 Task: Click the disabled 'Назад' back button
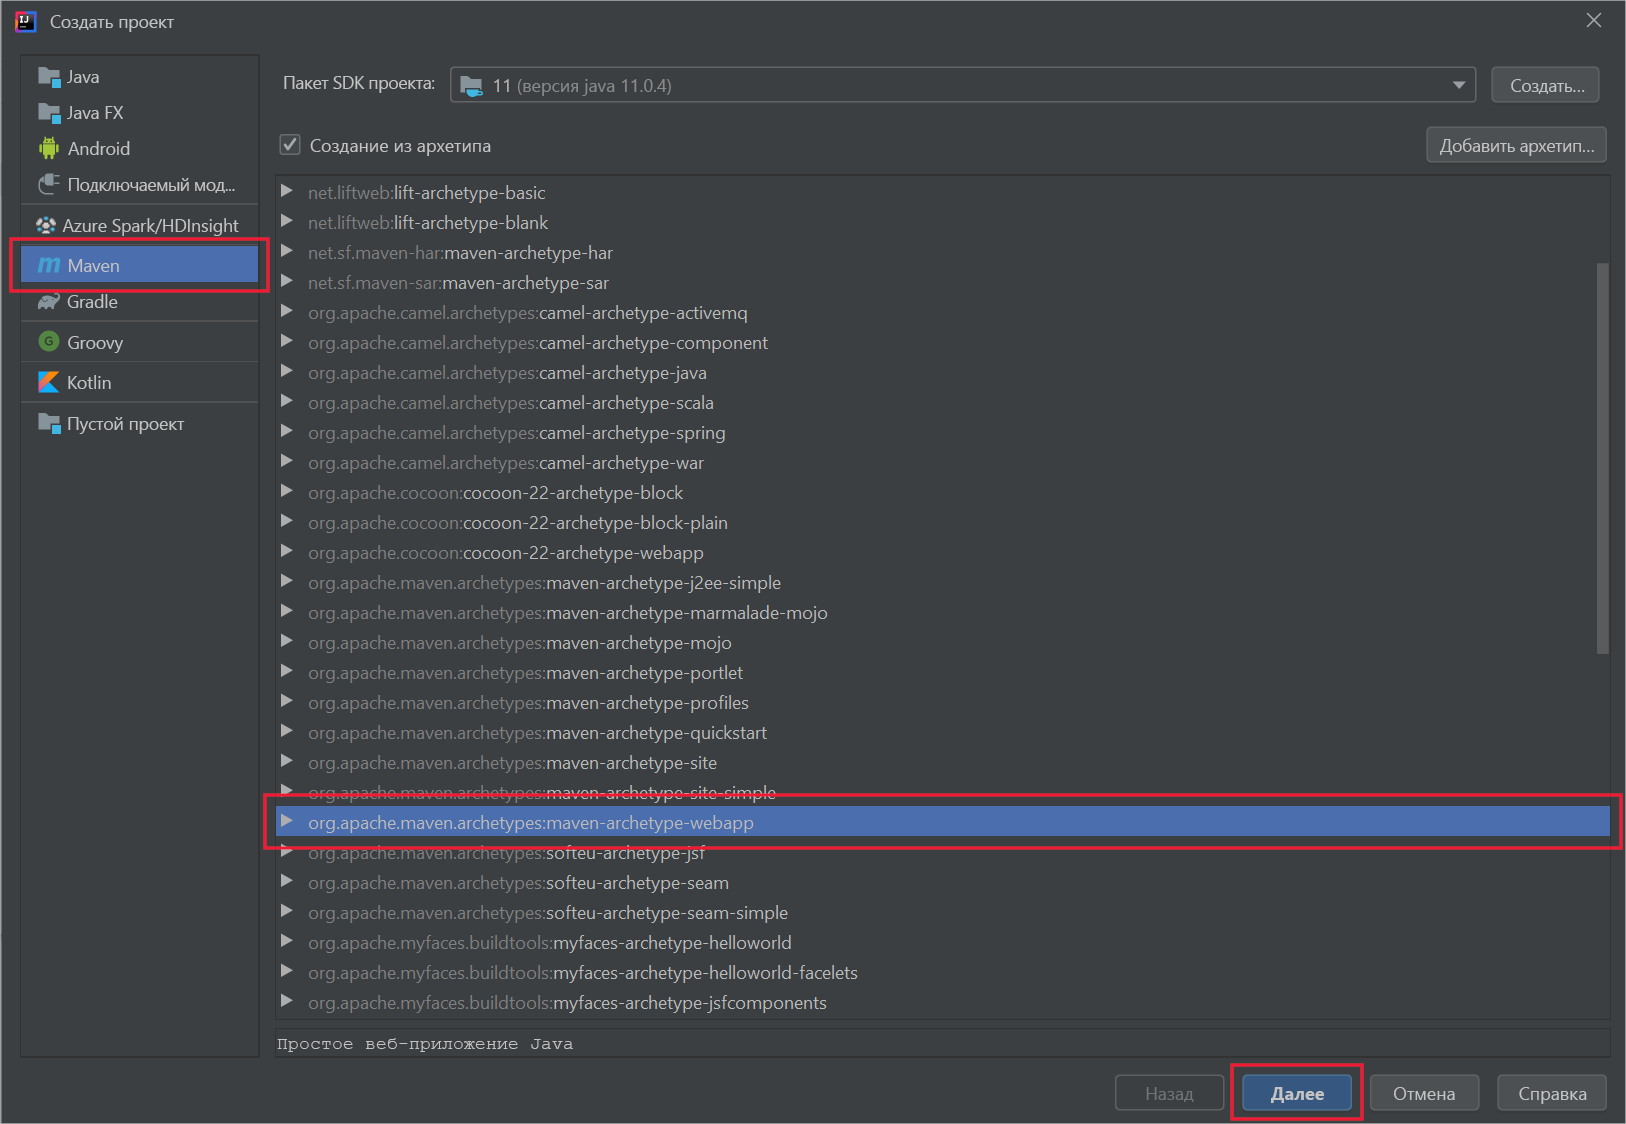pyautogui.click(x=1169, y=1093)
